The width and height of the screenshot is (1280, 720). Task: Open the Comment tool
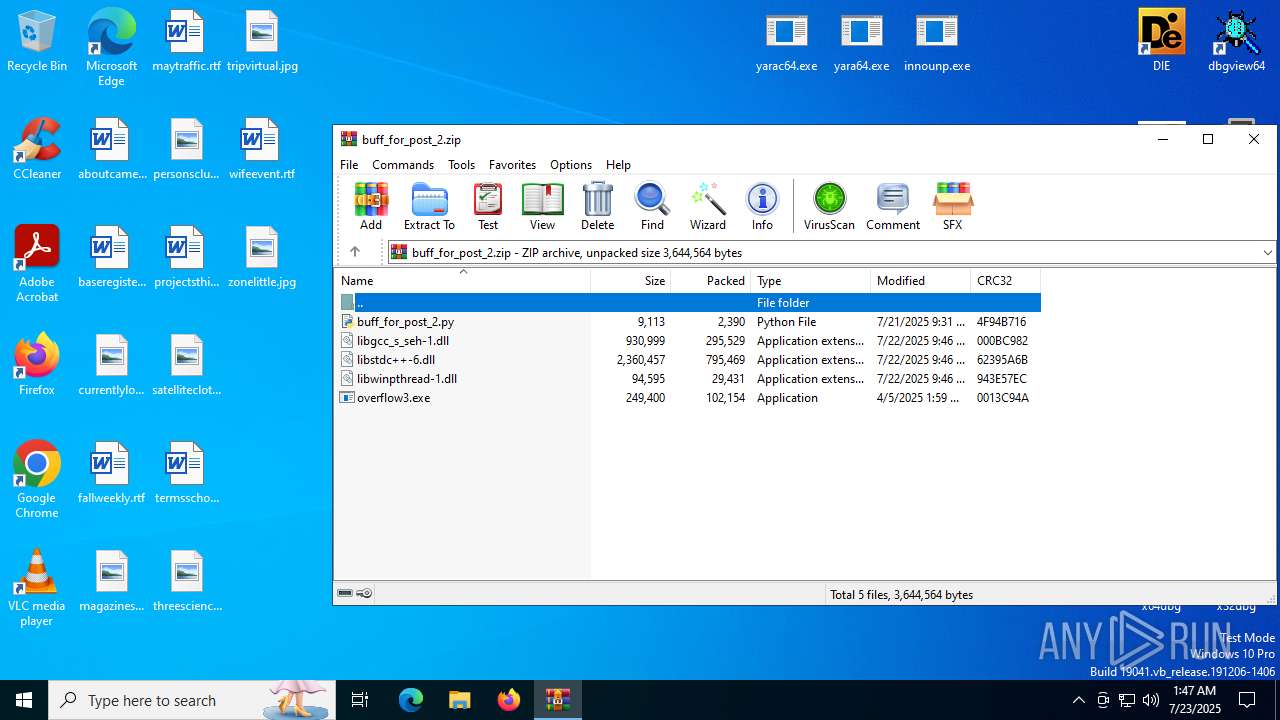coord(893,206)
